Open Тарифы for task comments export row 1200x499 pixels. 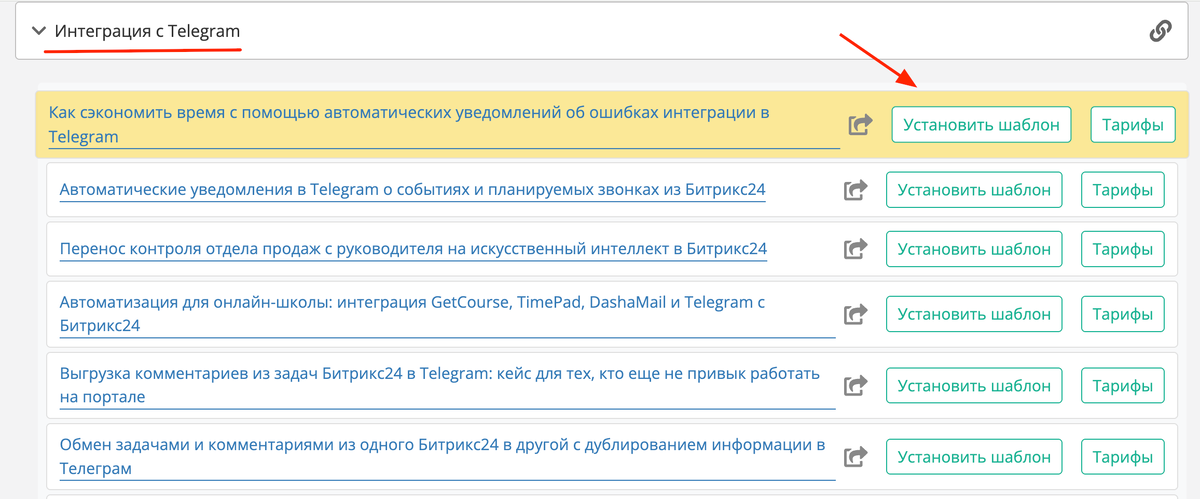pos(1123,385)
